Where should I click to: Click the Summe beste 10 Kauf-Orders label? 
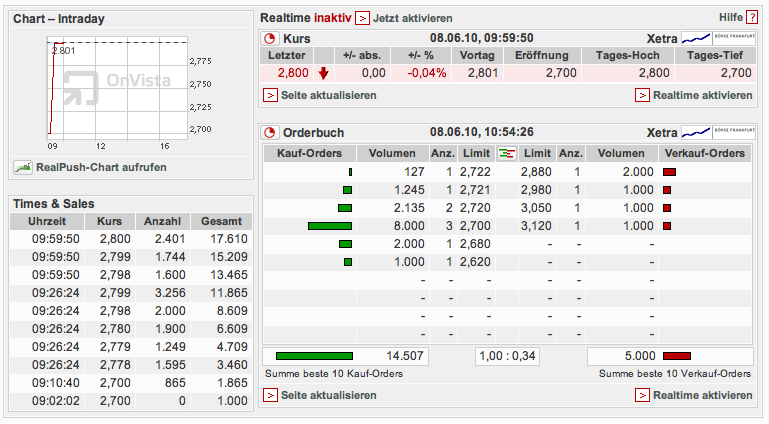(x=334, y=374)
